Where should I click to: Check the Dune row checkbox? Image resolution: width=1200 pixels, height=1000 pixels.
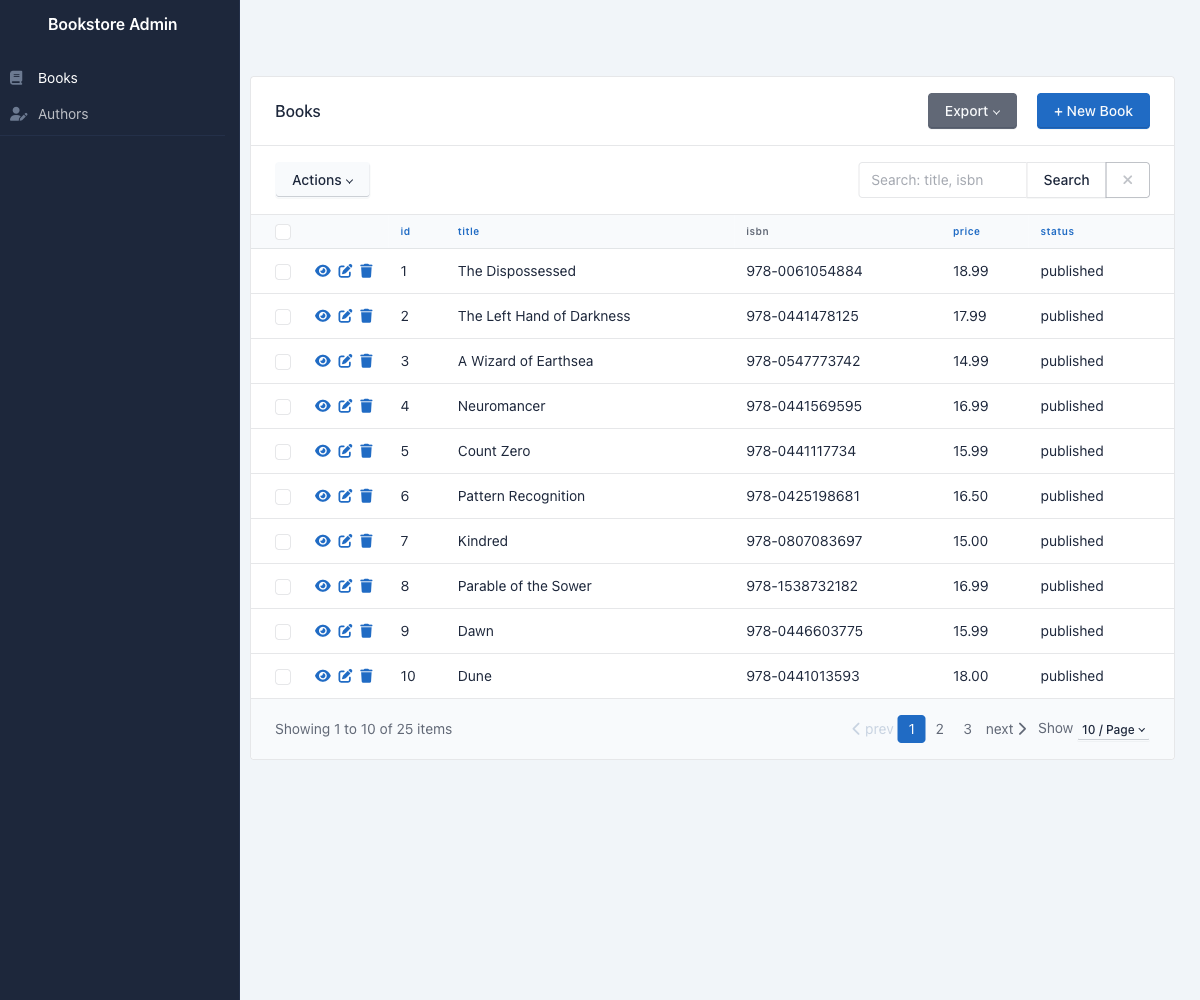[x=283, y=677]
